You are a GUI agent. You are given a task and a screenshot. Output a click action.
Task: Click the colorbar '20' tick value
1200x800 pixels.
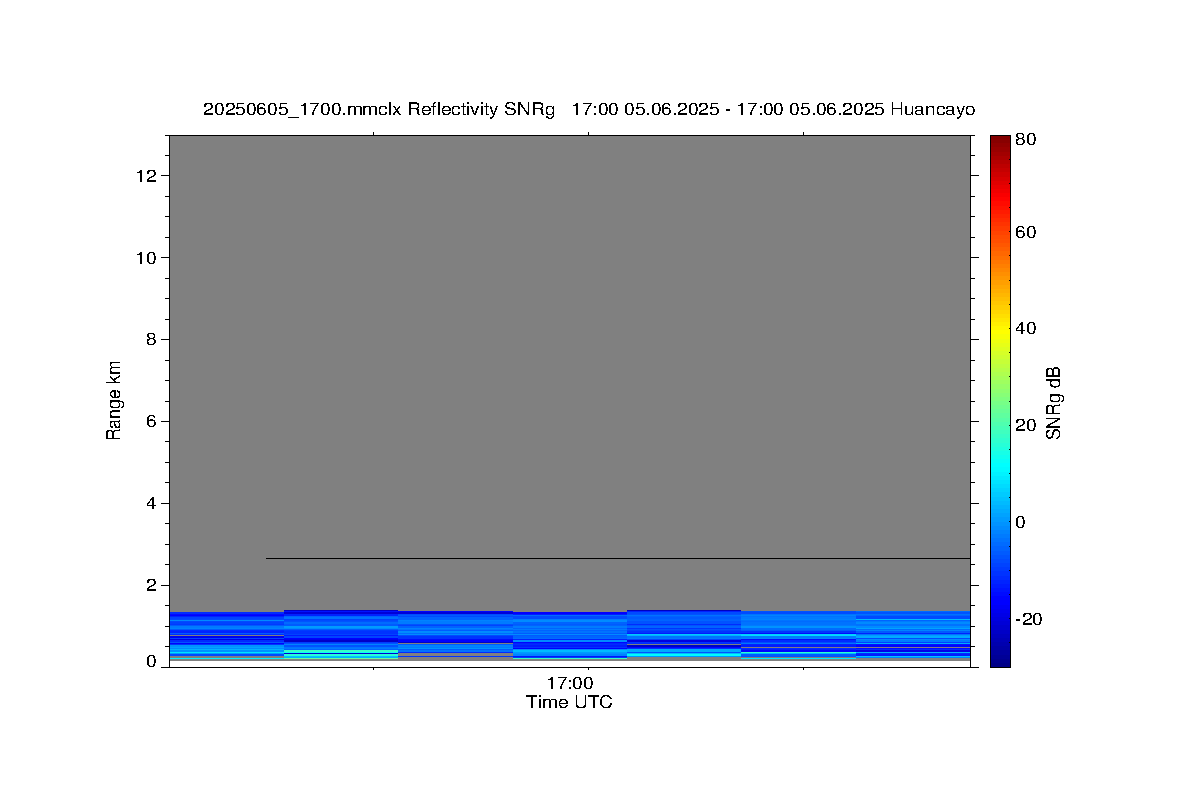(x=1025, y=425)
